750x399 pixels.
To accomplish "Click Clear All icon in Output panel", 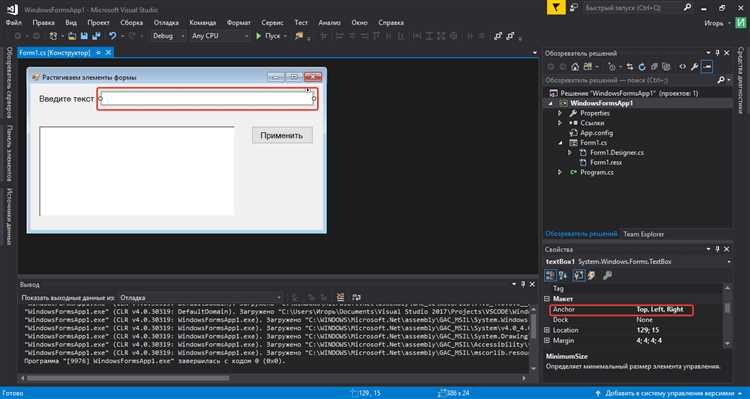I will (x=340, y=298).
